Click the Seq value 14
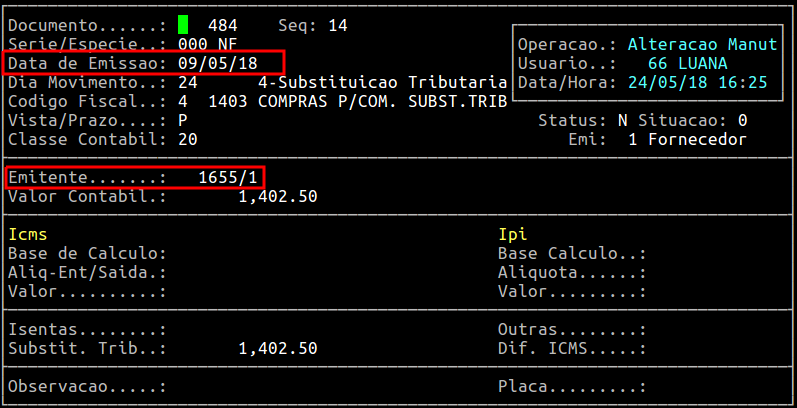The height and width of the screenshot is (408, 797). pyautogui.click(x=337, y=25)
